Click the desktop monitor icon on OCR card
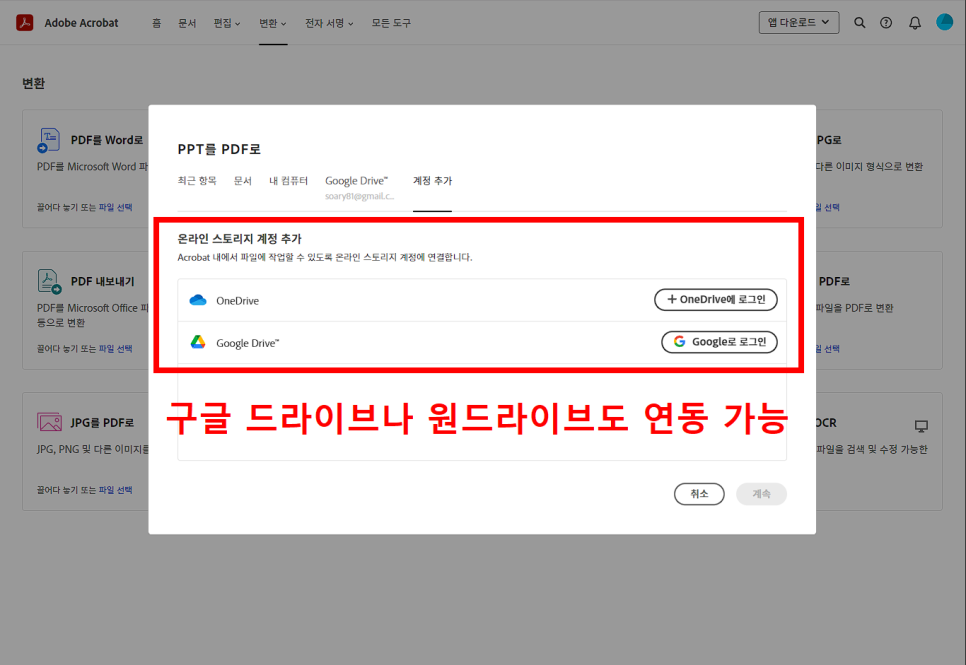 coord(921,426)
